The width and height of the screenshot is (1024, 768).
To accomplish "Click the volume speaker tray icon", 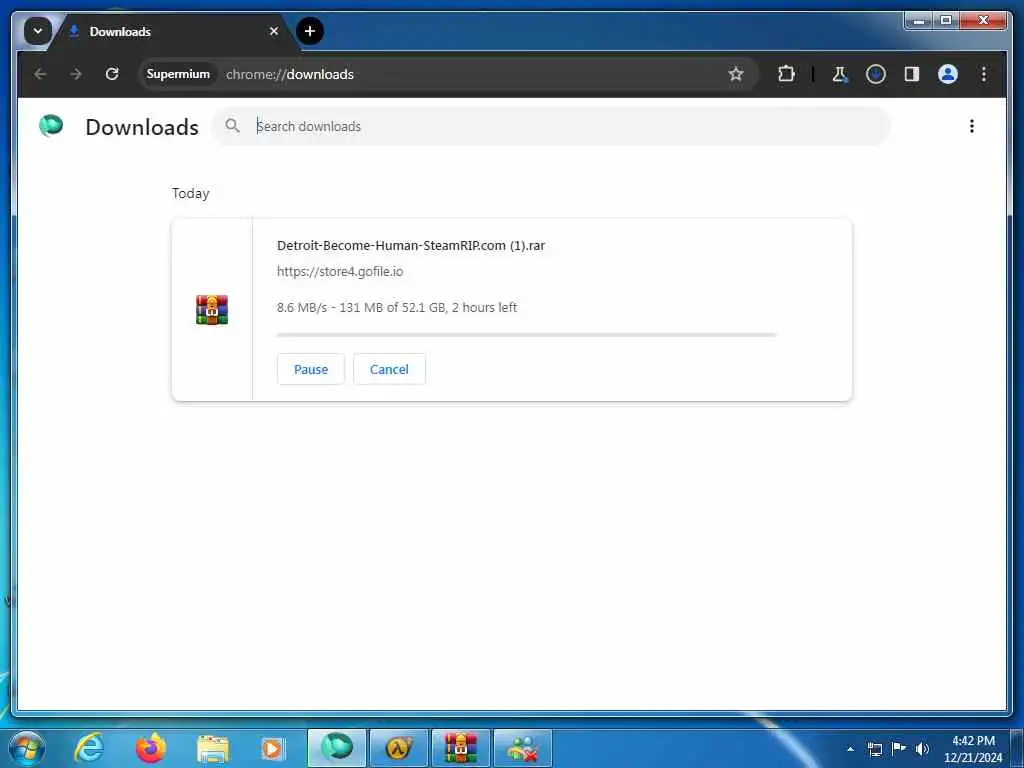I will (x=922, y=748).
